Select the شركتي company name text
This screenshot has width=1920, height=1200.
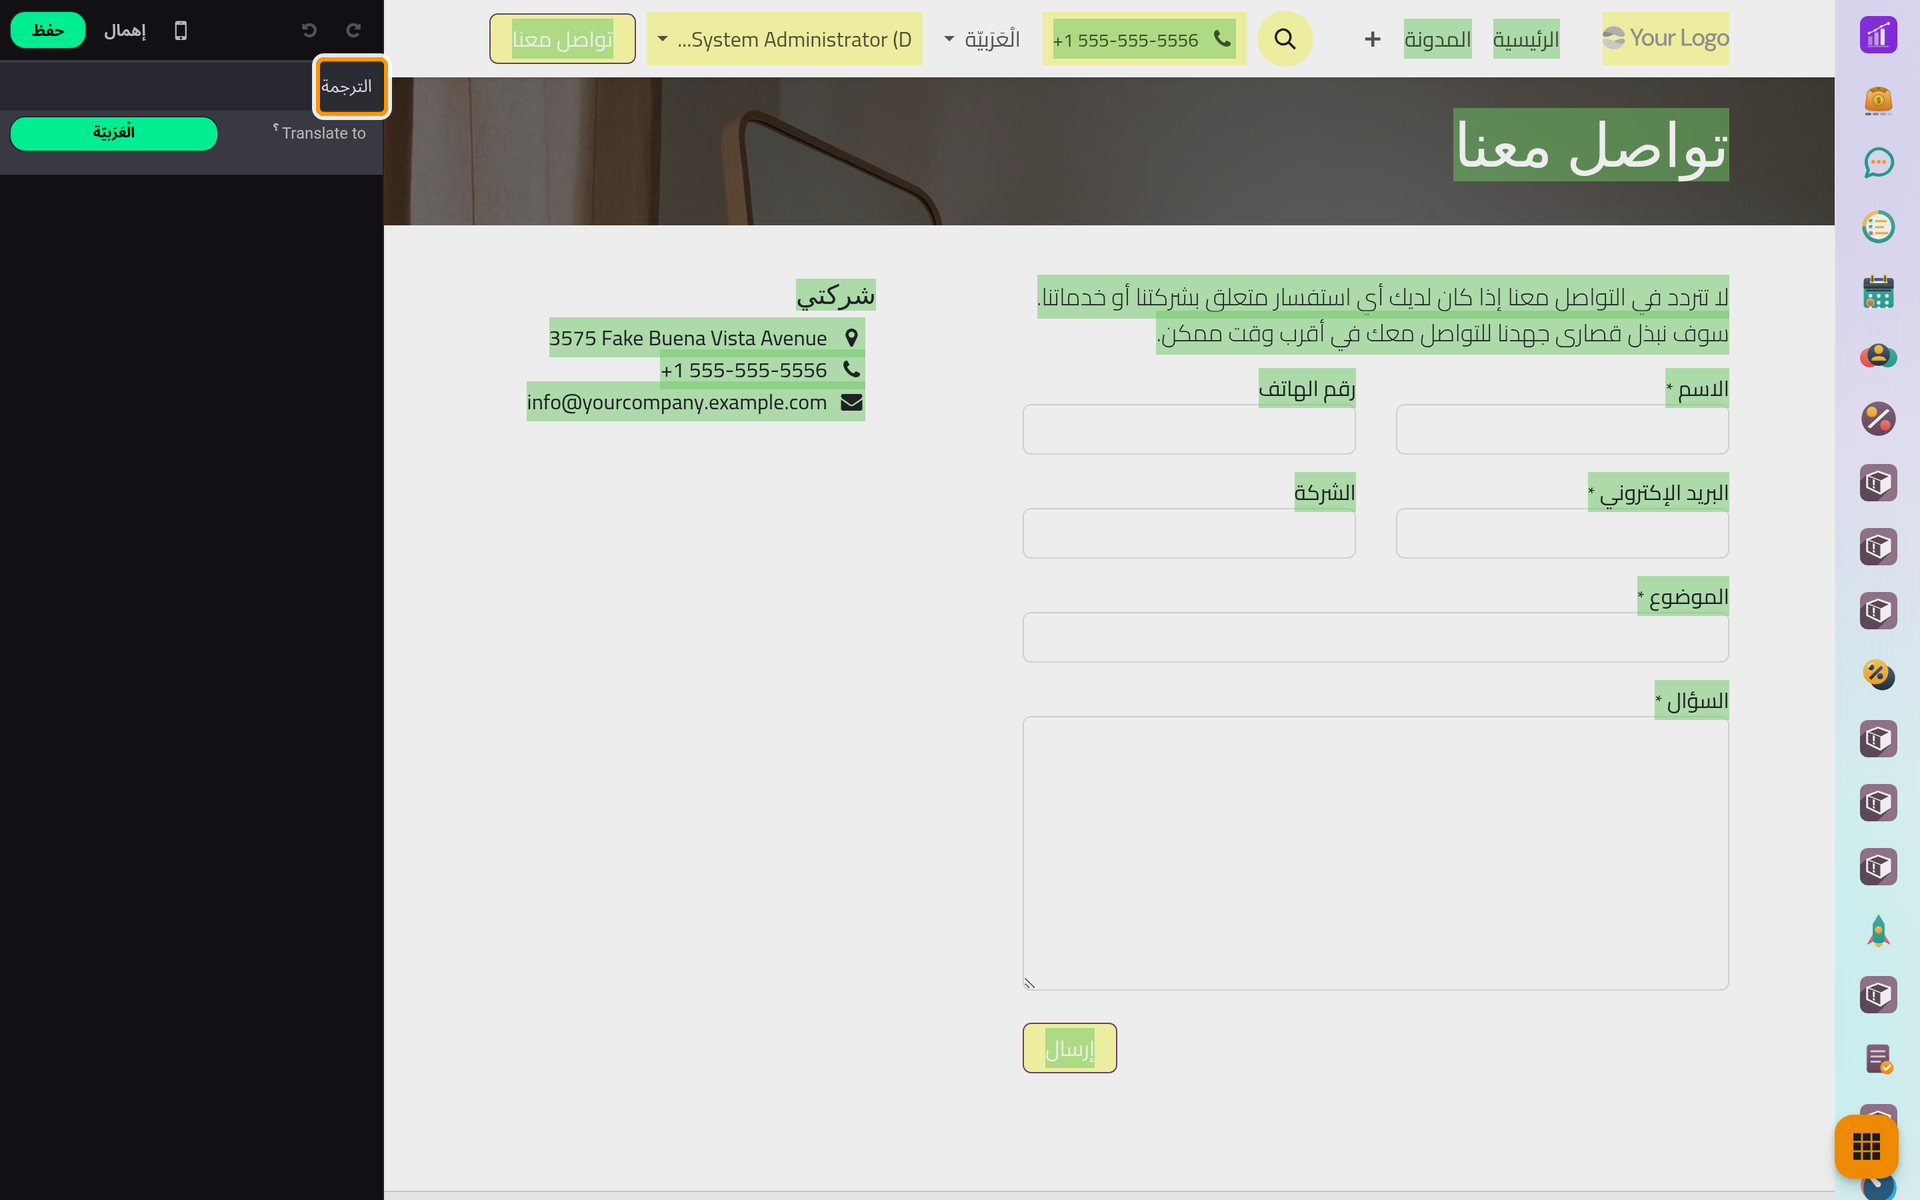836,295
